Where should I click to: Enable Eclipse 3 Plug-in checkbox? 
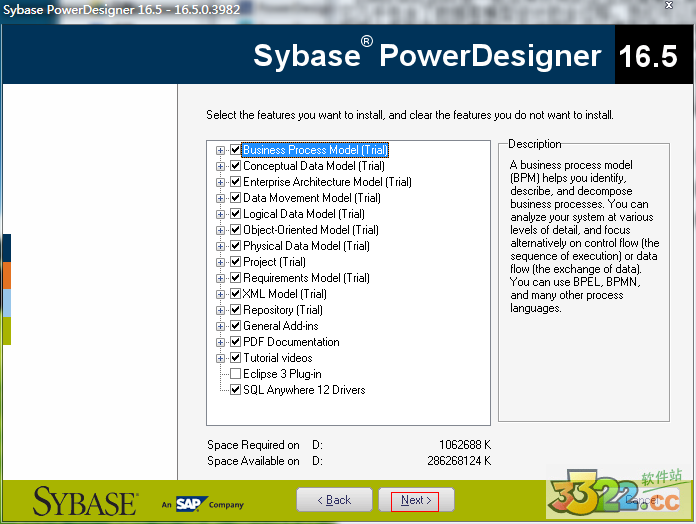[236, 373]
